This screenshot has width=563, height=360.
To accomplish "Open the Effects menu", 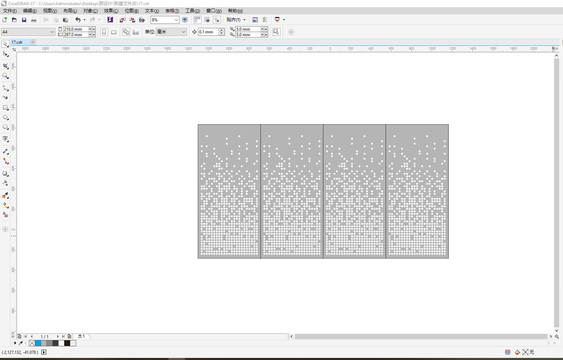I will click(x=111, y=11).
